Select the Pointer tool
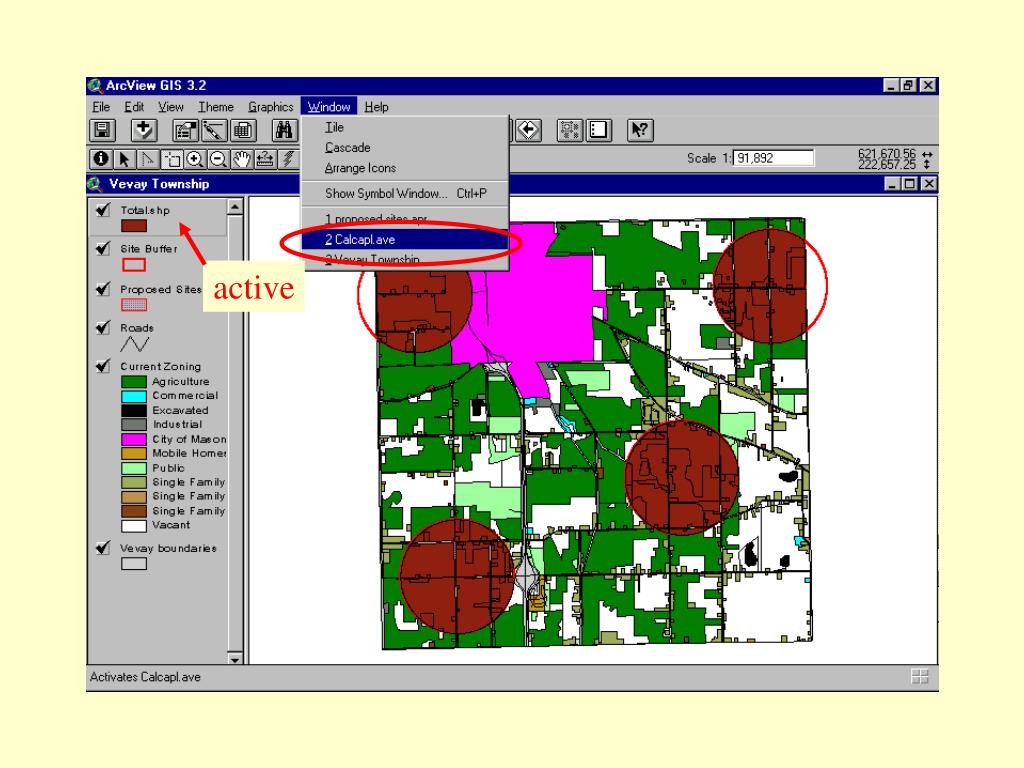The height and width of the screenshot is (768, 1024). [x=124, y=159]
